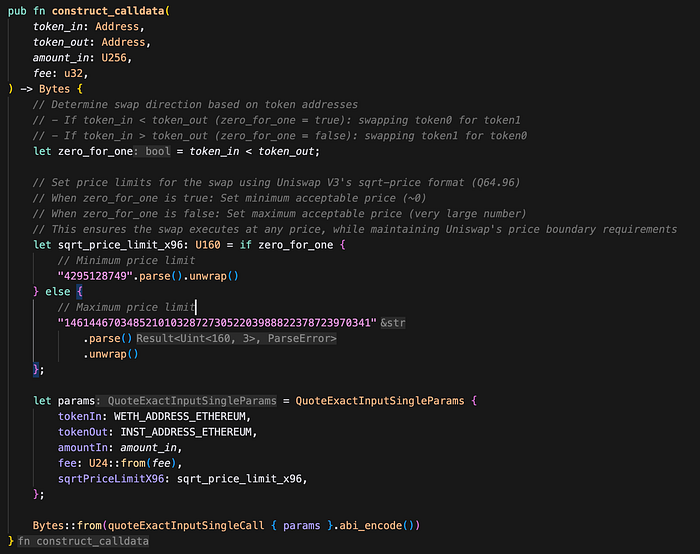This screenshot has width=700, height=554.
Task: Click the '&str' inlay hint
Action: [x=392, y=323]
